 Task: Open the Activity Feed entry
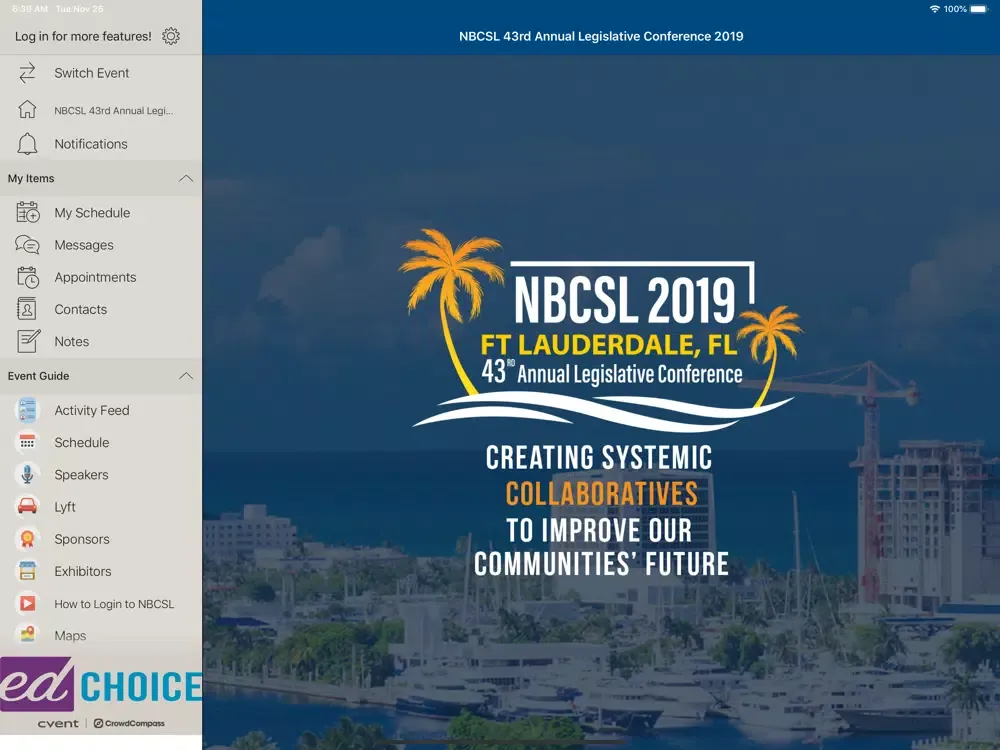(101, 410)
